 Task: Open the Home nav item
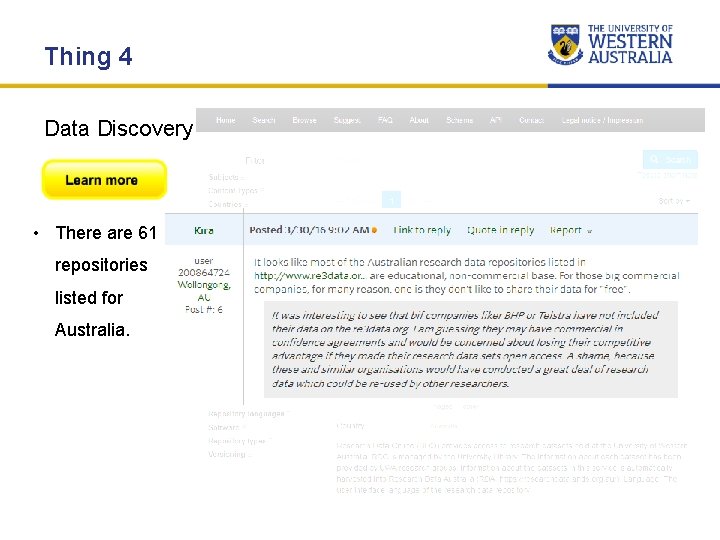pos(225,120)
